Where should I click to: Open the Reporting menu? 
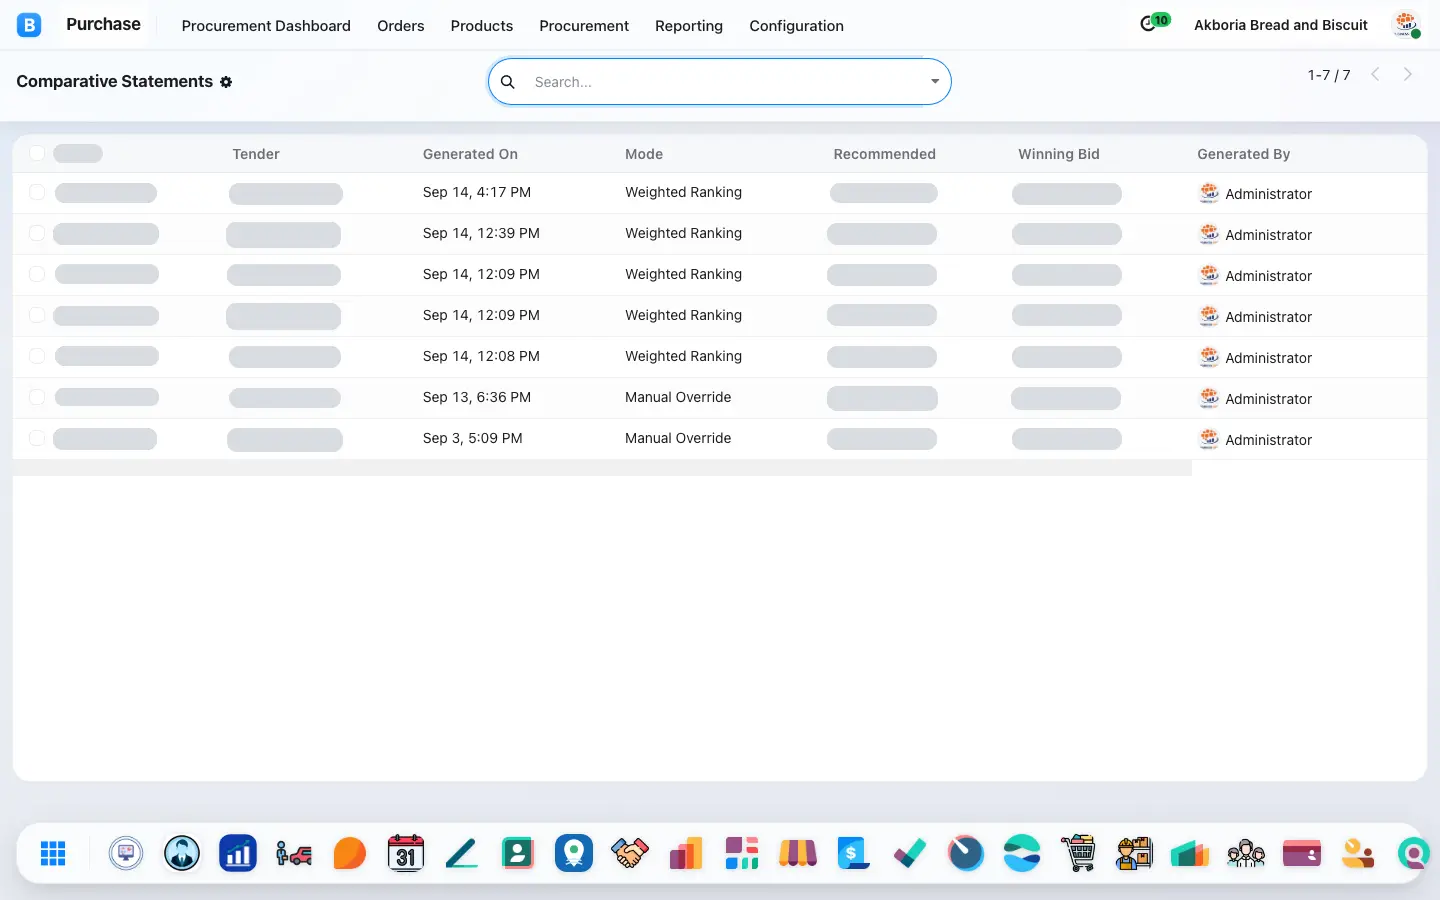point(689,26)
